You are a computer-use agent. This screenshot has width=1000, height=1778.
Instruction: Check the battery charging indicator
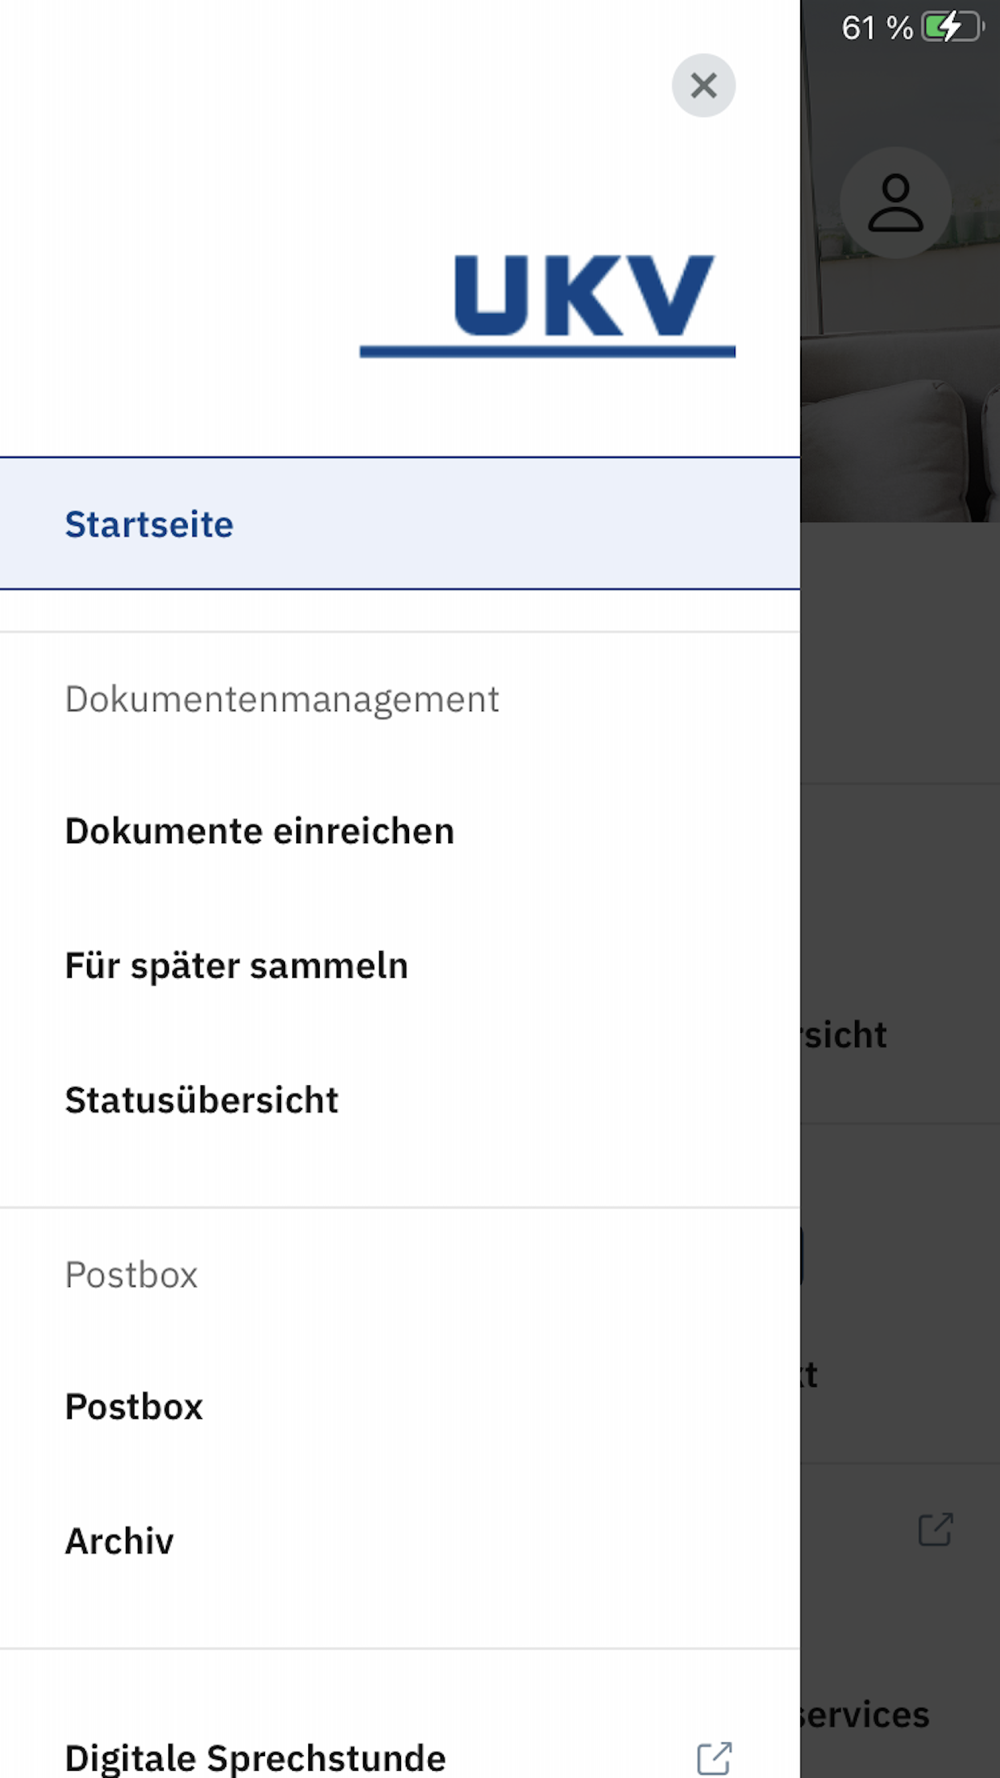click(x=953, y=27)
